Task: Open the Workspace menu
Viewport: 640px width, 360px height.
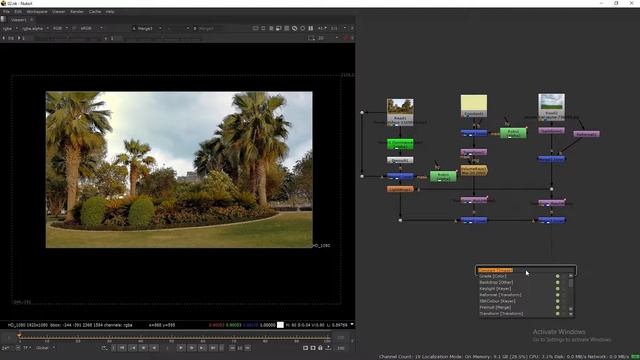Action: [37, 12]
